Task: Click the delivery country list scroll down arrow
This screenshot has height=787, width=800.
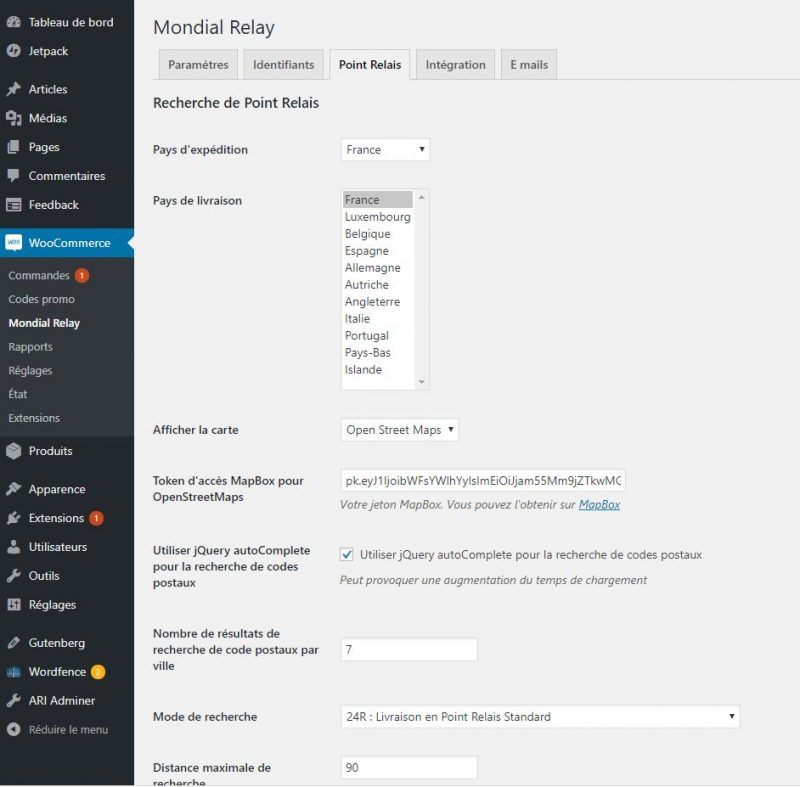Action: click(x=421, y=382)
